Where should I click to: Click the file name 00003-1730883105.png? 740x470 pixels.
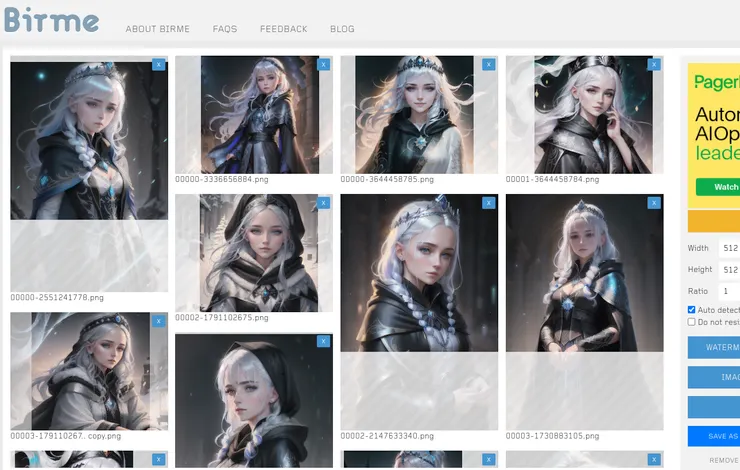point(552,436)
